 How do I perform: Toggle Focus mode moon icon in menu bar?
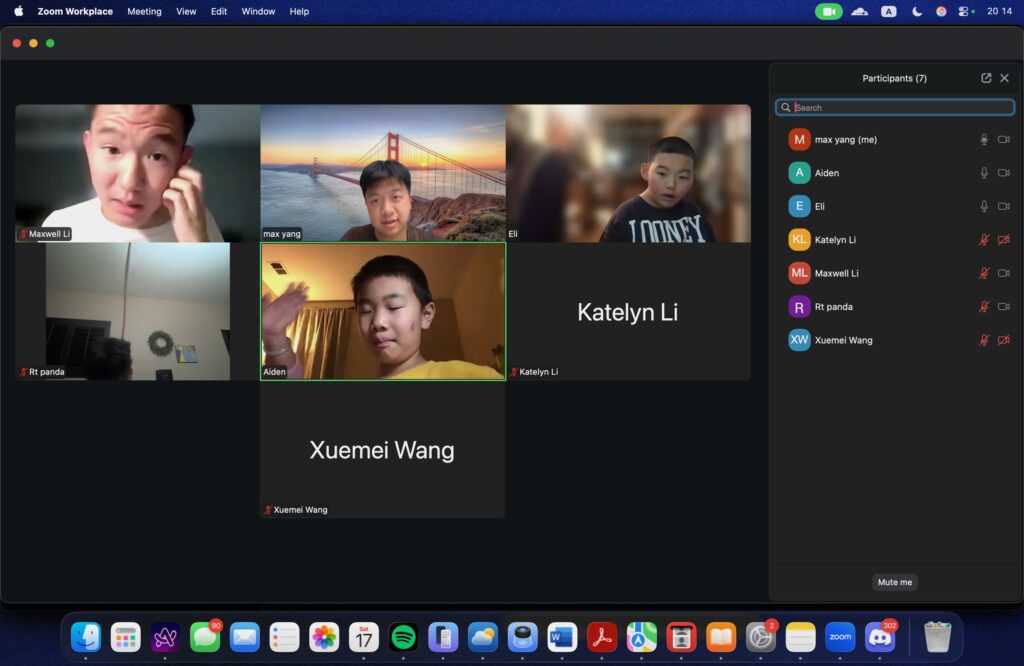point(917,12)
